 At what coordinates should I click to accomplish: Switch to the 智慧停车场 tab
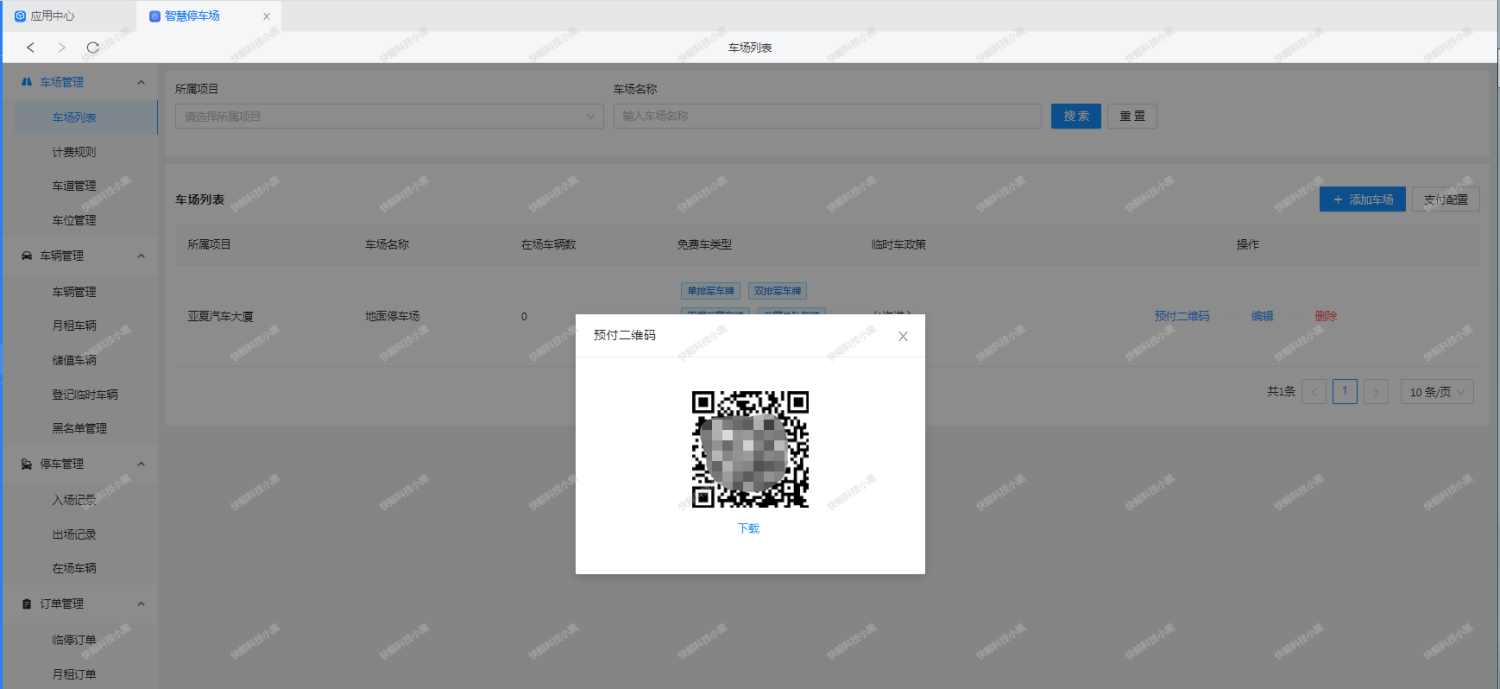click(x=208, y=16)
